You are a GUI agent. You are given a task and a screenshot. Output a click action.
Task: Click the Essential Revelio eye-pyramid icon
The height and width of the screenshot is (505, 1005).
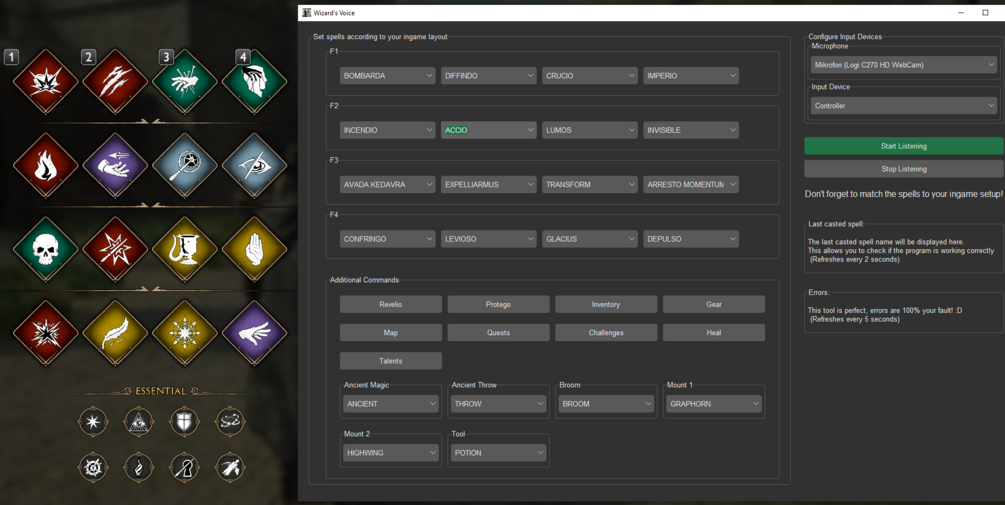[138, 422]
